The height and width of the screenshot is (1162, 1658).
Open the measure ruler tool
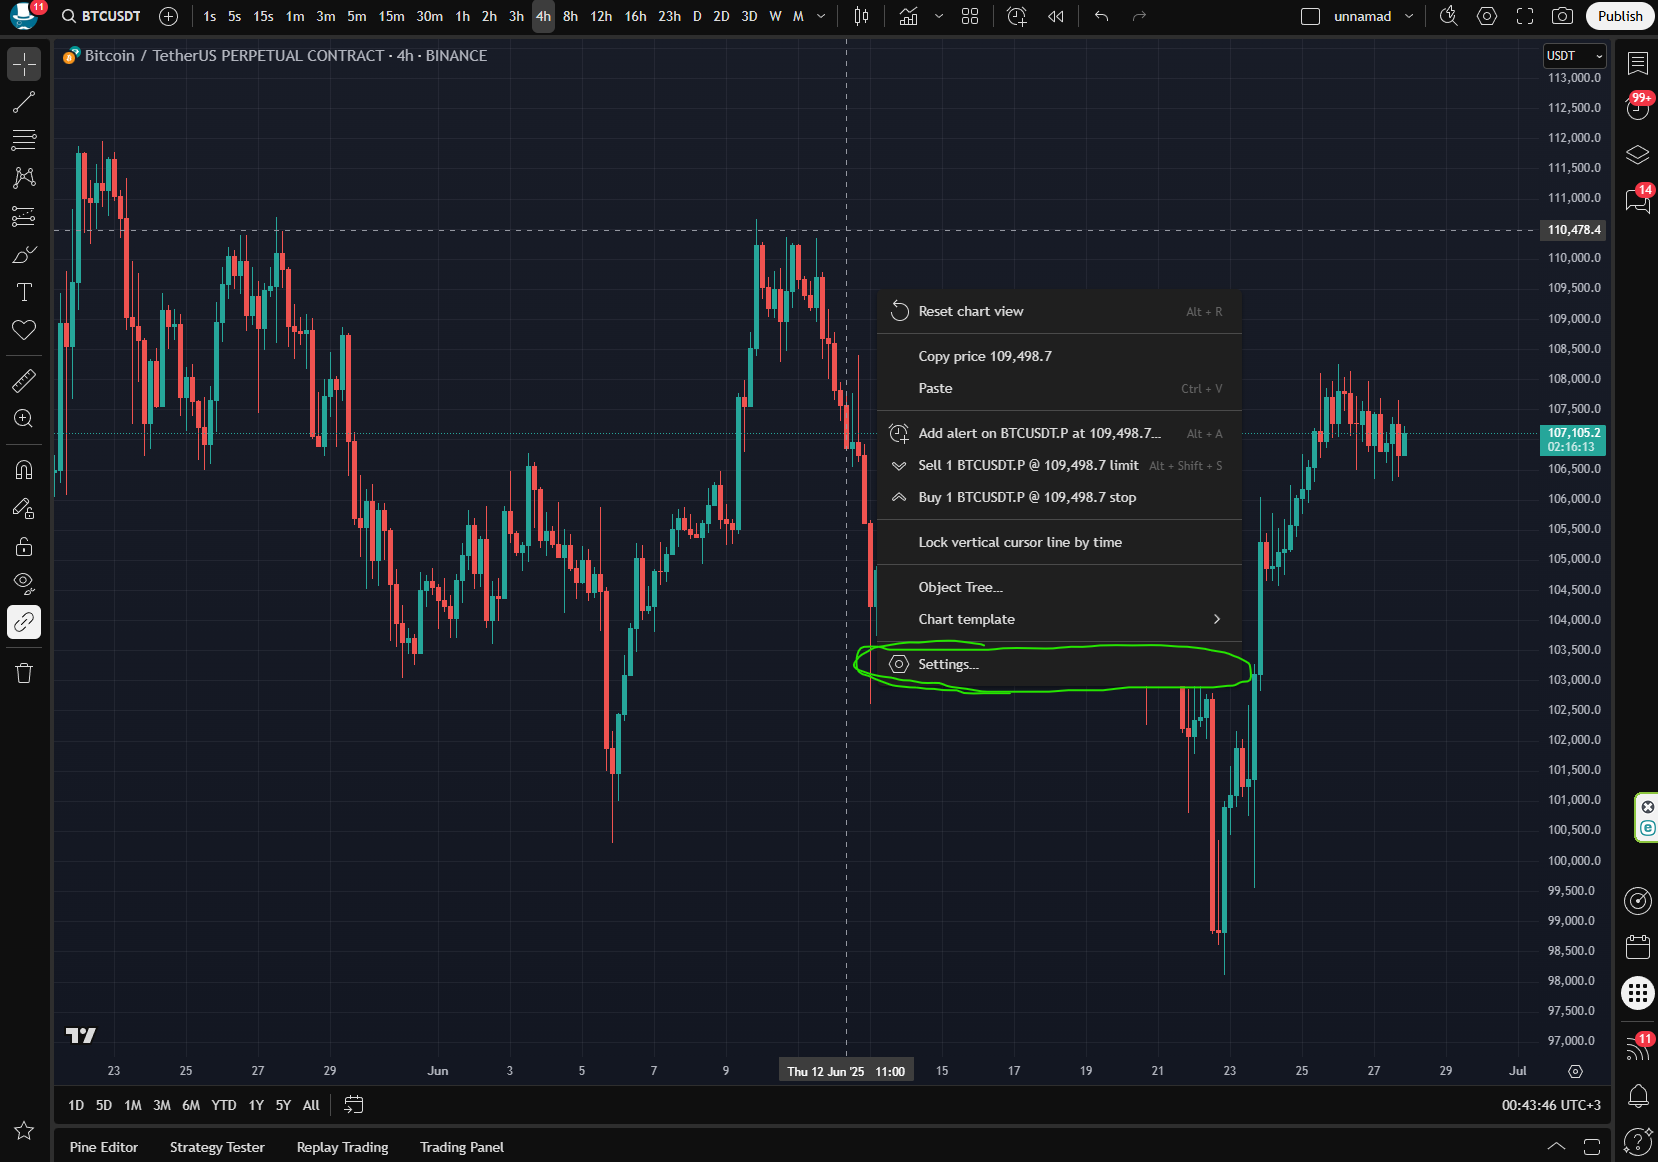coord(24,381)
